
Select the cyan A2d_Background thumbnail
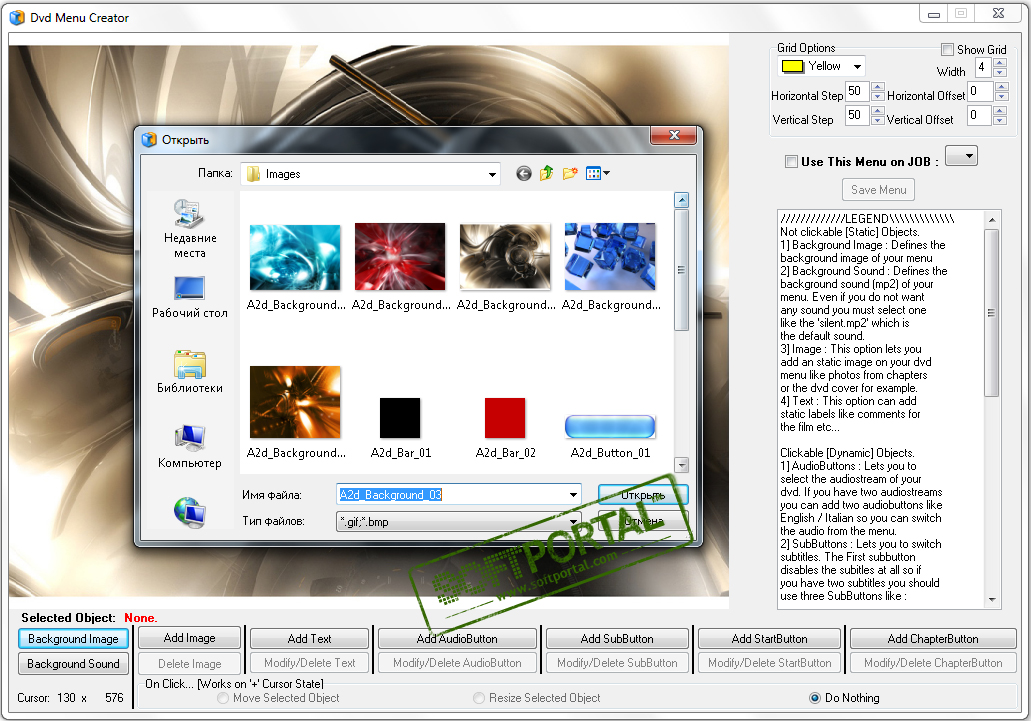(x=295, y=258)
